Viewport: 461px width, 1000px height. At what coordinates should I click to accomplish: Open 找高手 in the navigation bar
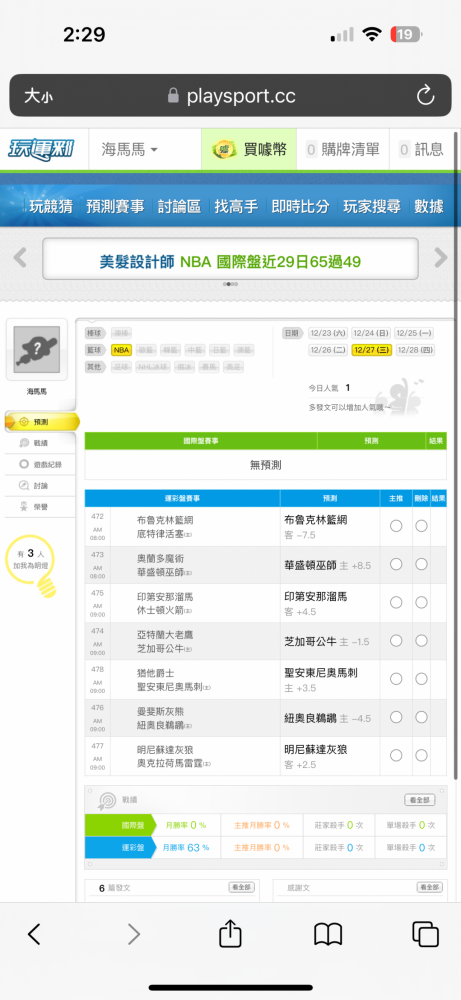tap(236, 206)
